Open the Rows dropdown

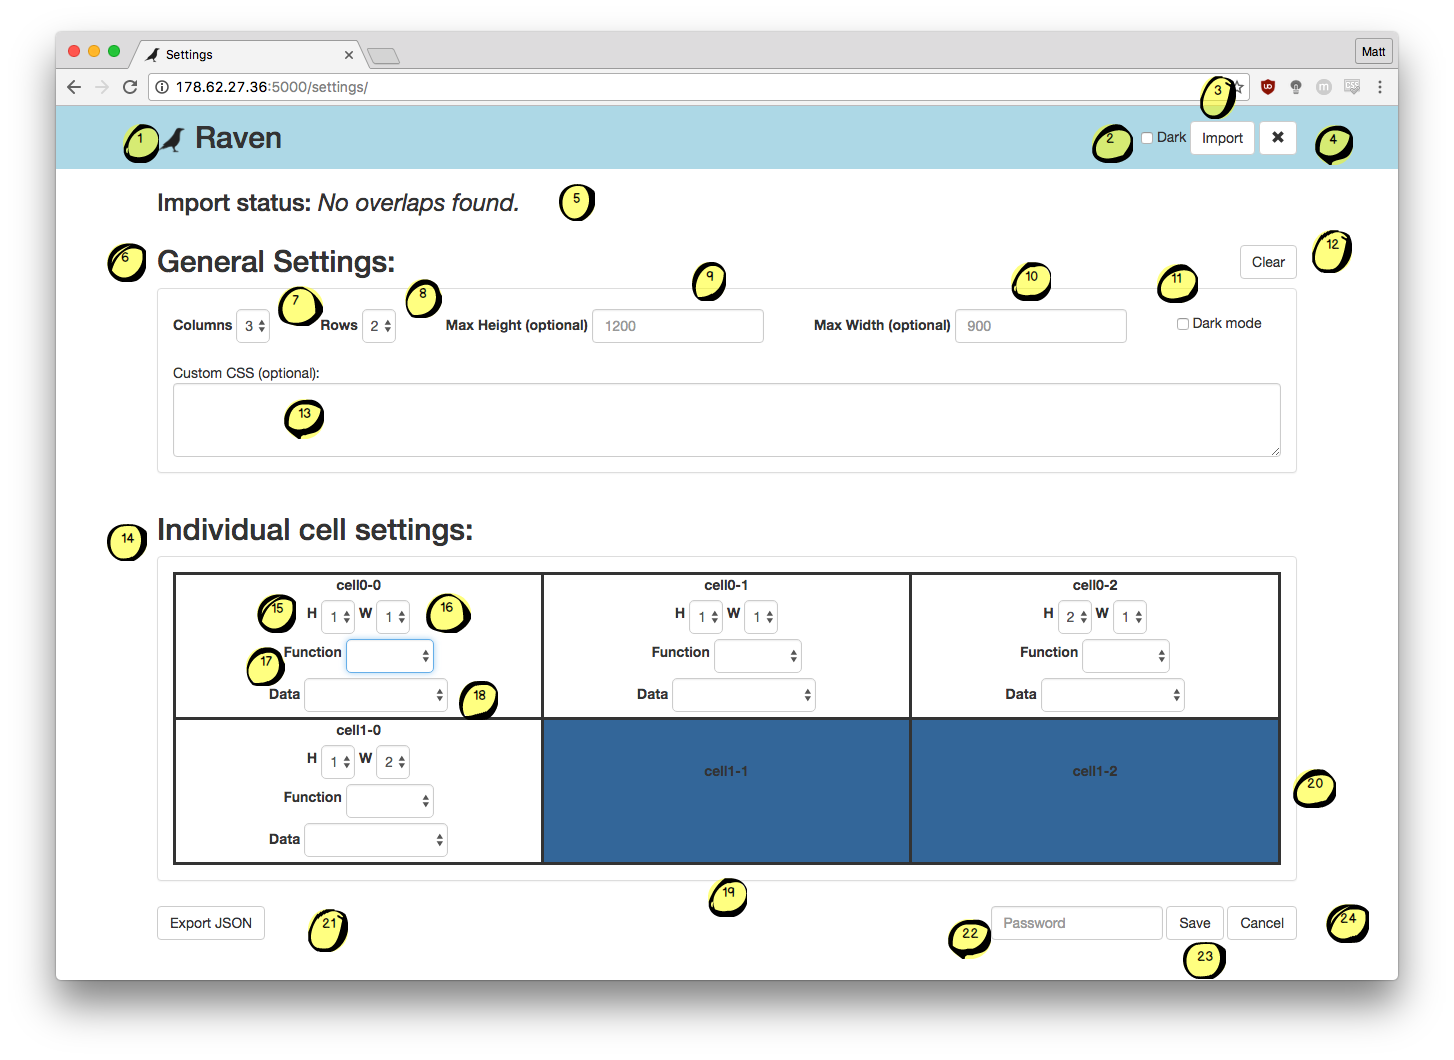379,326
